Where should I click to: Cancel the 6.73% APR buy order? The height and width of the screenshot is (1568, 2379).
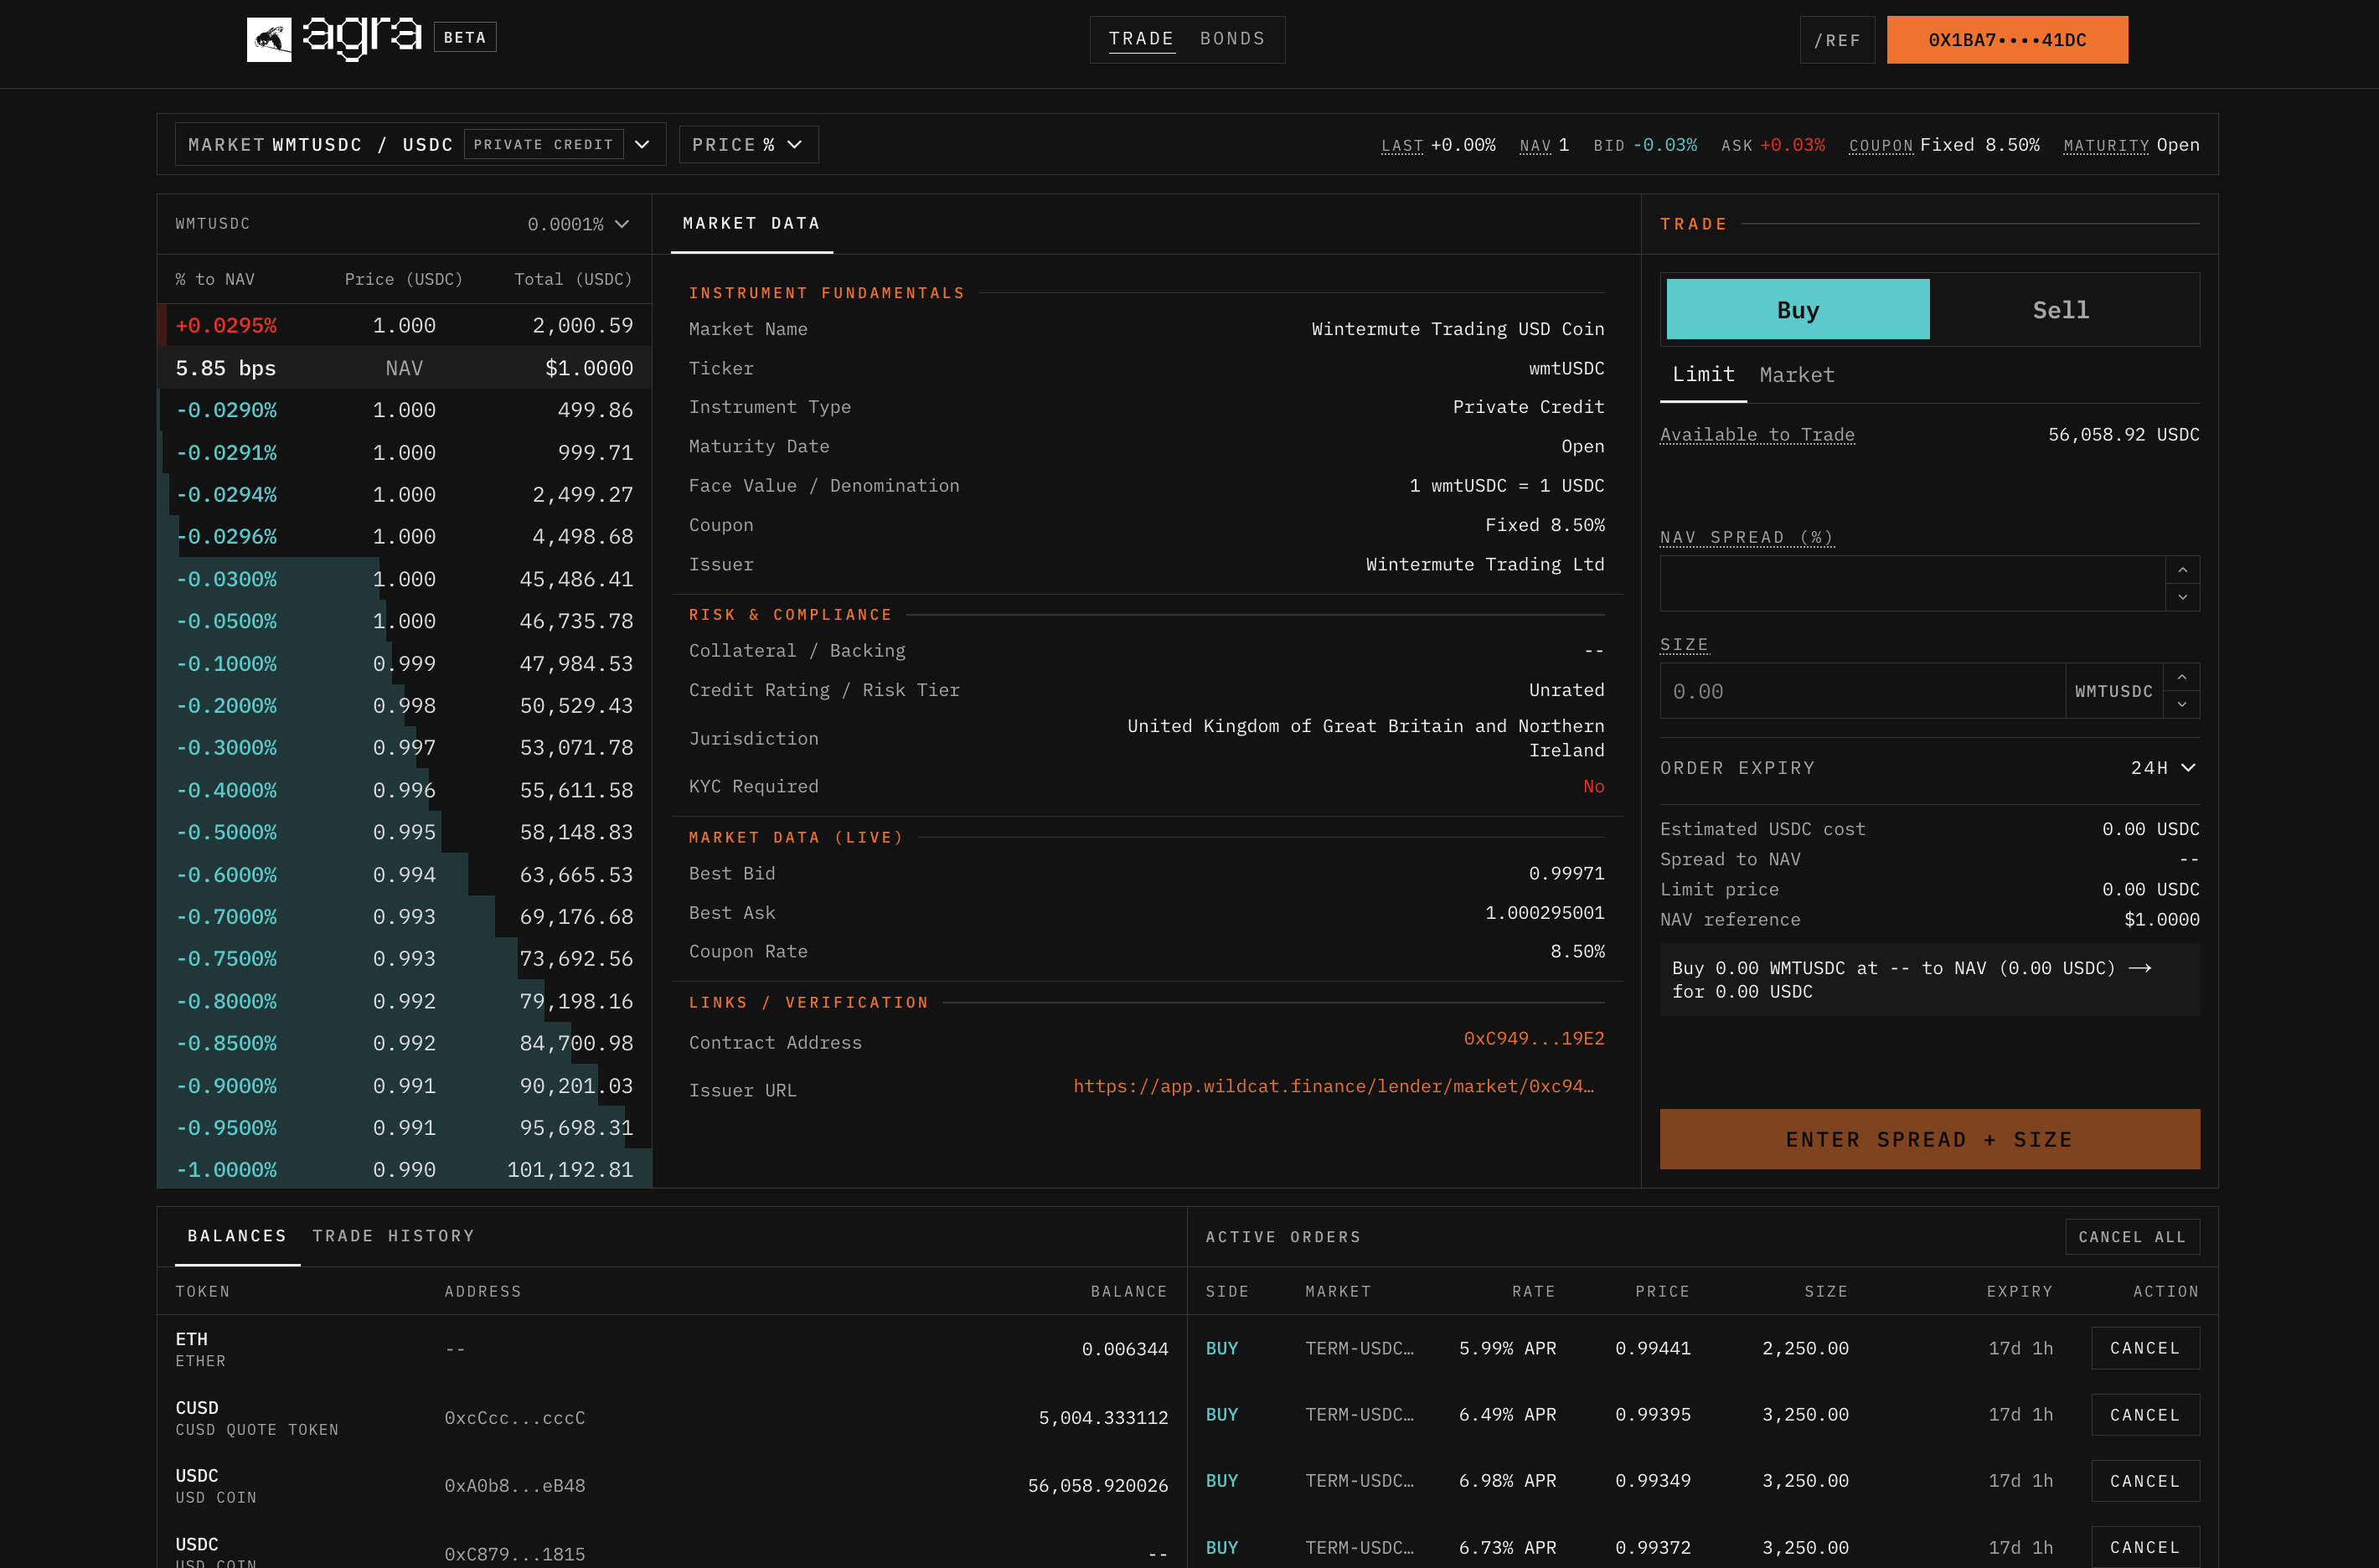(x=2145, y=1547)
